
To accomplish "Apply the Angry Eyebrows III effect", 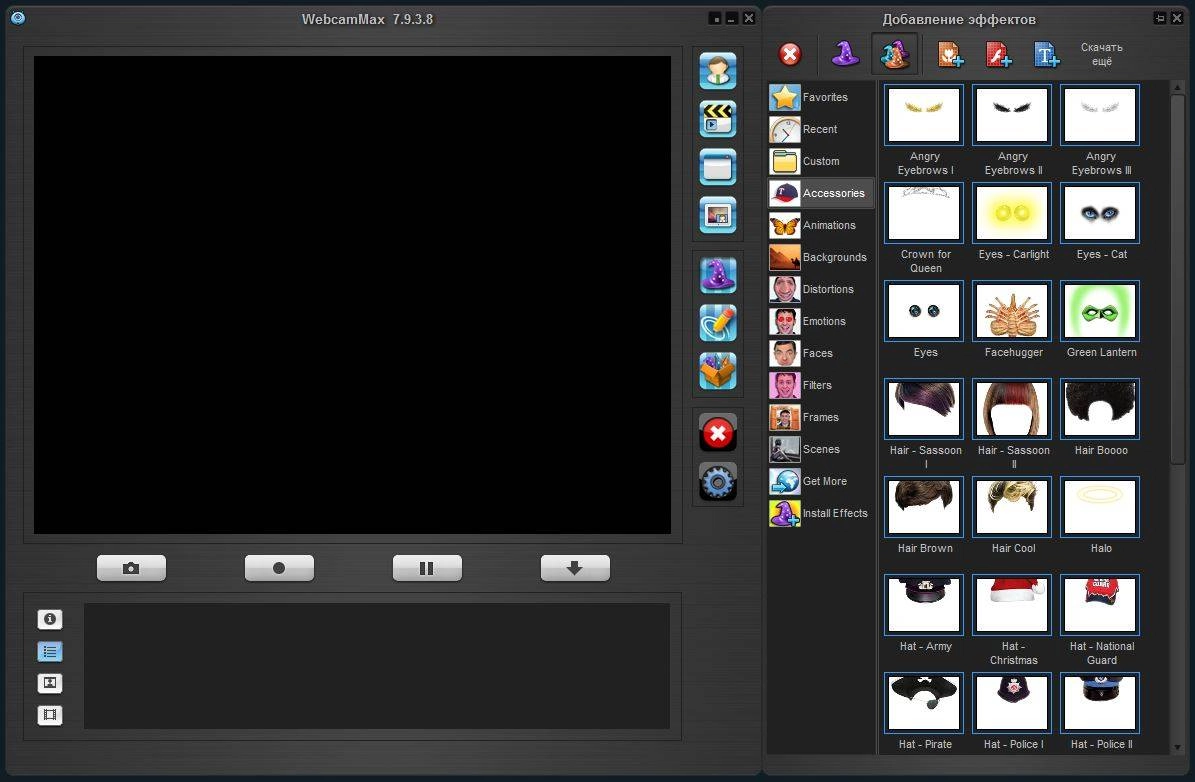I will click(x=1100, y=114).
